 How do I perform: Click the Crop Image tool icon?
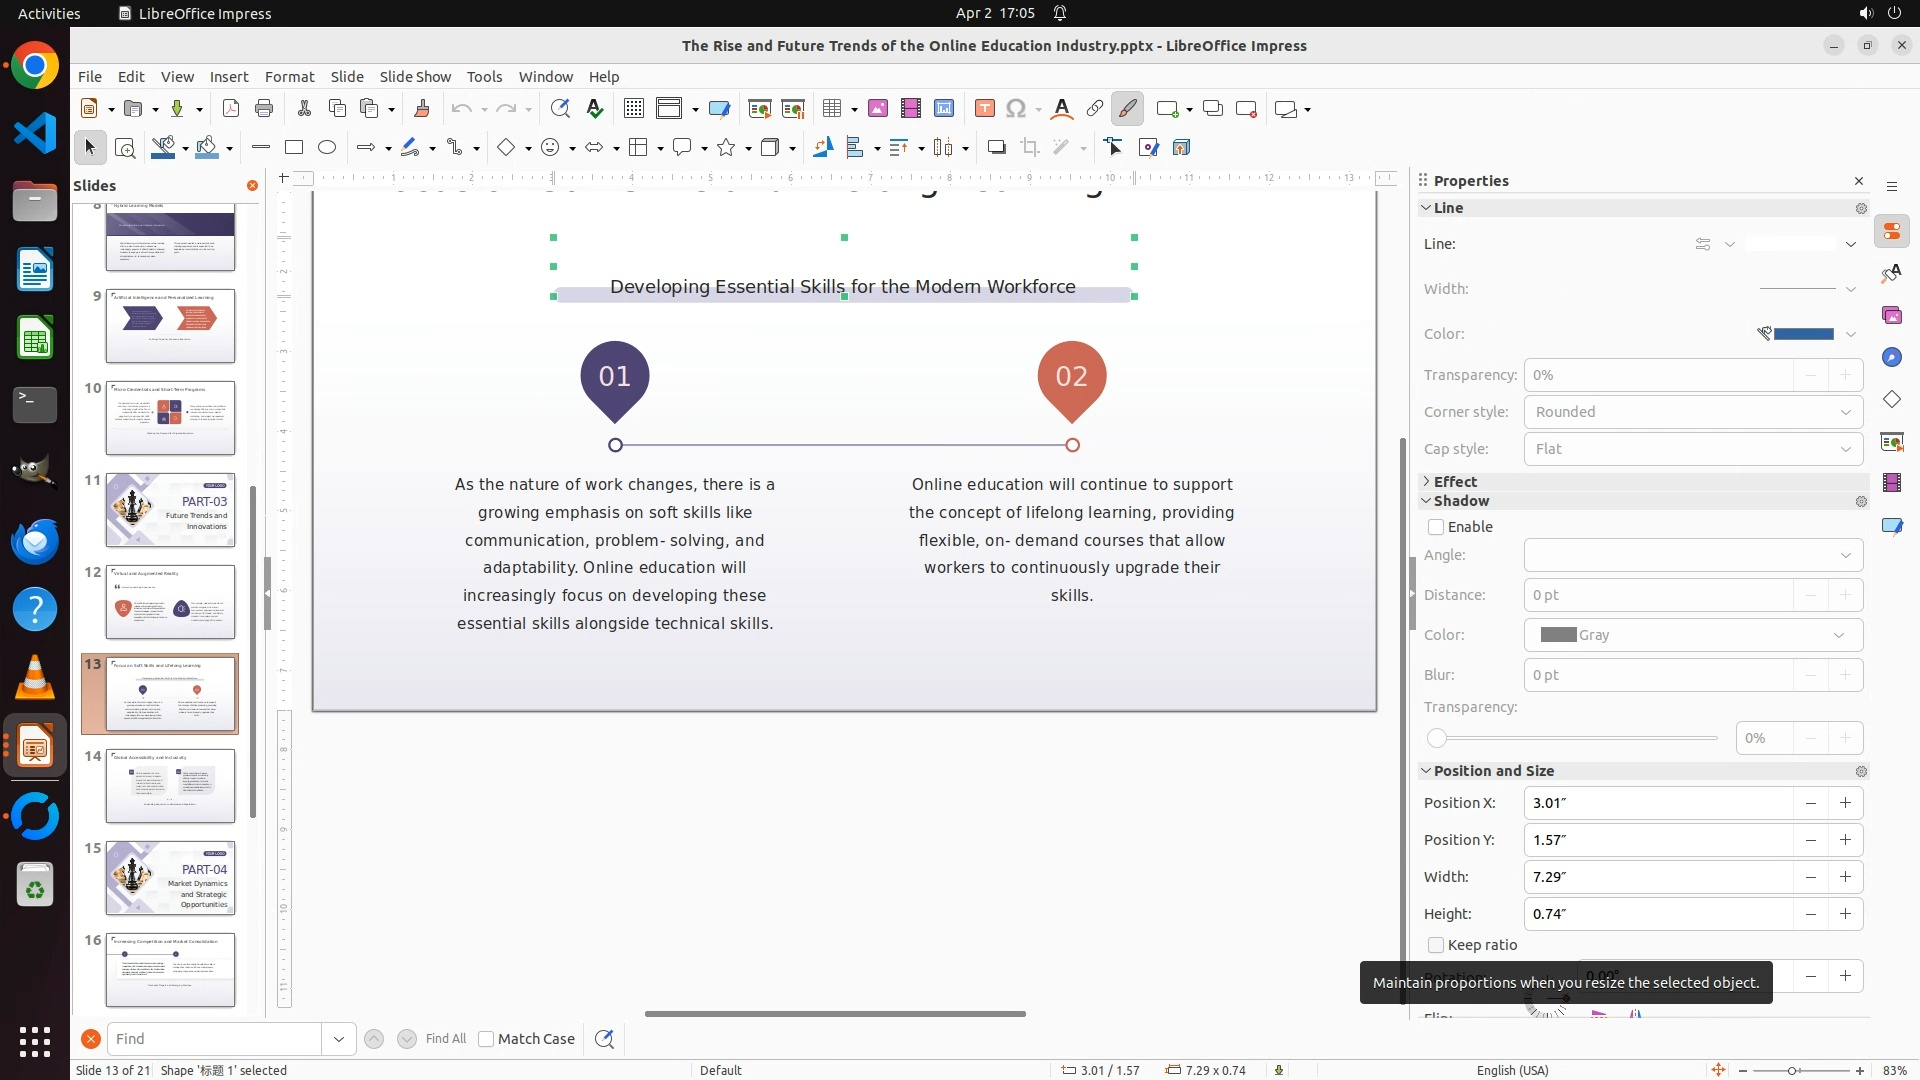coord(1030,148)
